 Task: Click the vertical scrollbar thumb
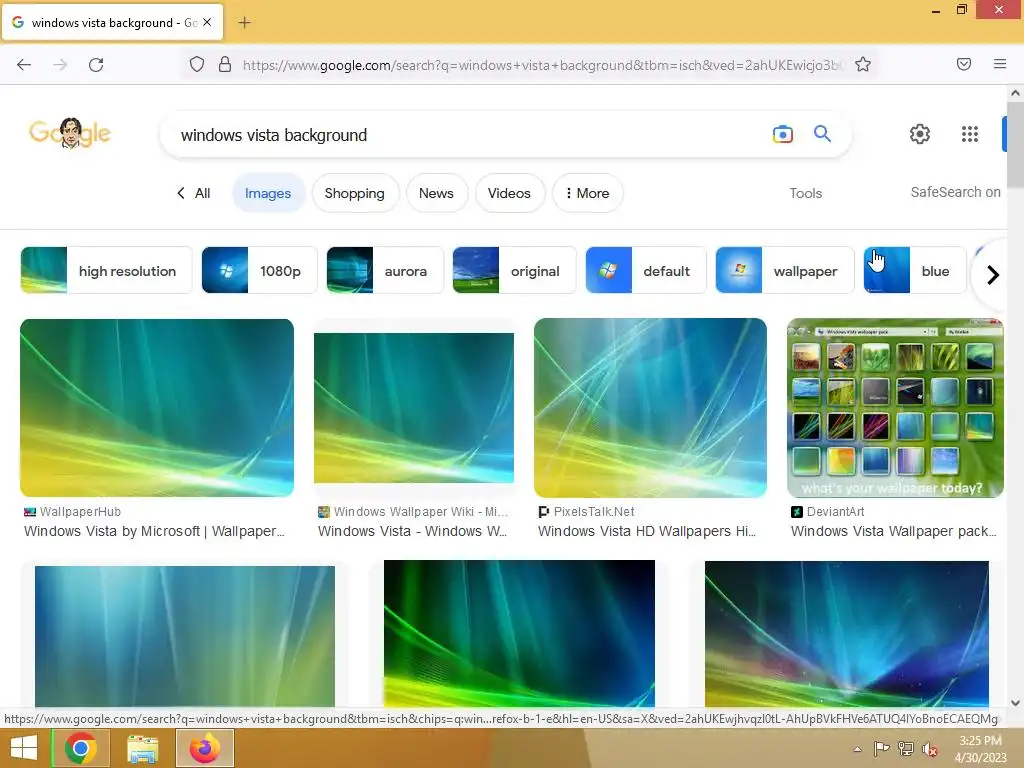1015,144
